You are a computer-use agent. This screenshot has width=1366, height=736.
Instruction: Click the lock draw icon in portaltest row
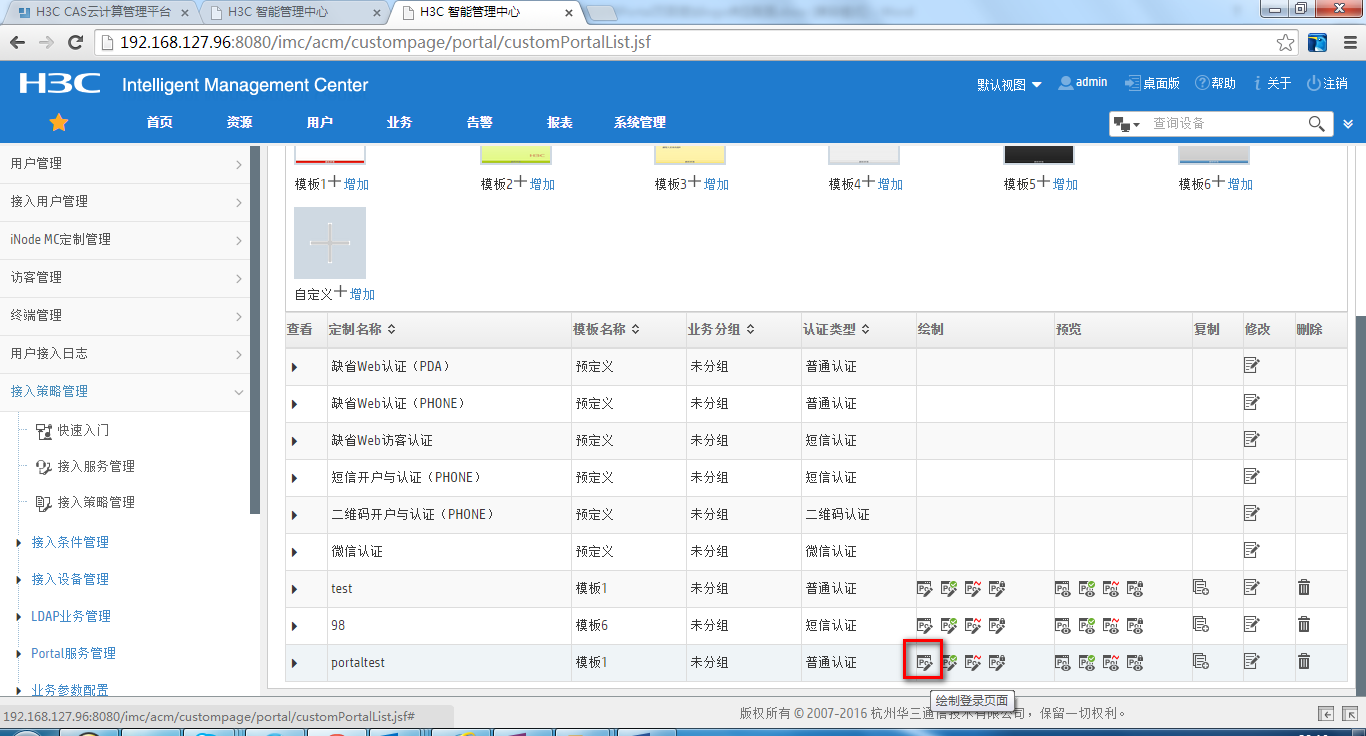(996, 662)
